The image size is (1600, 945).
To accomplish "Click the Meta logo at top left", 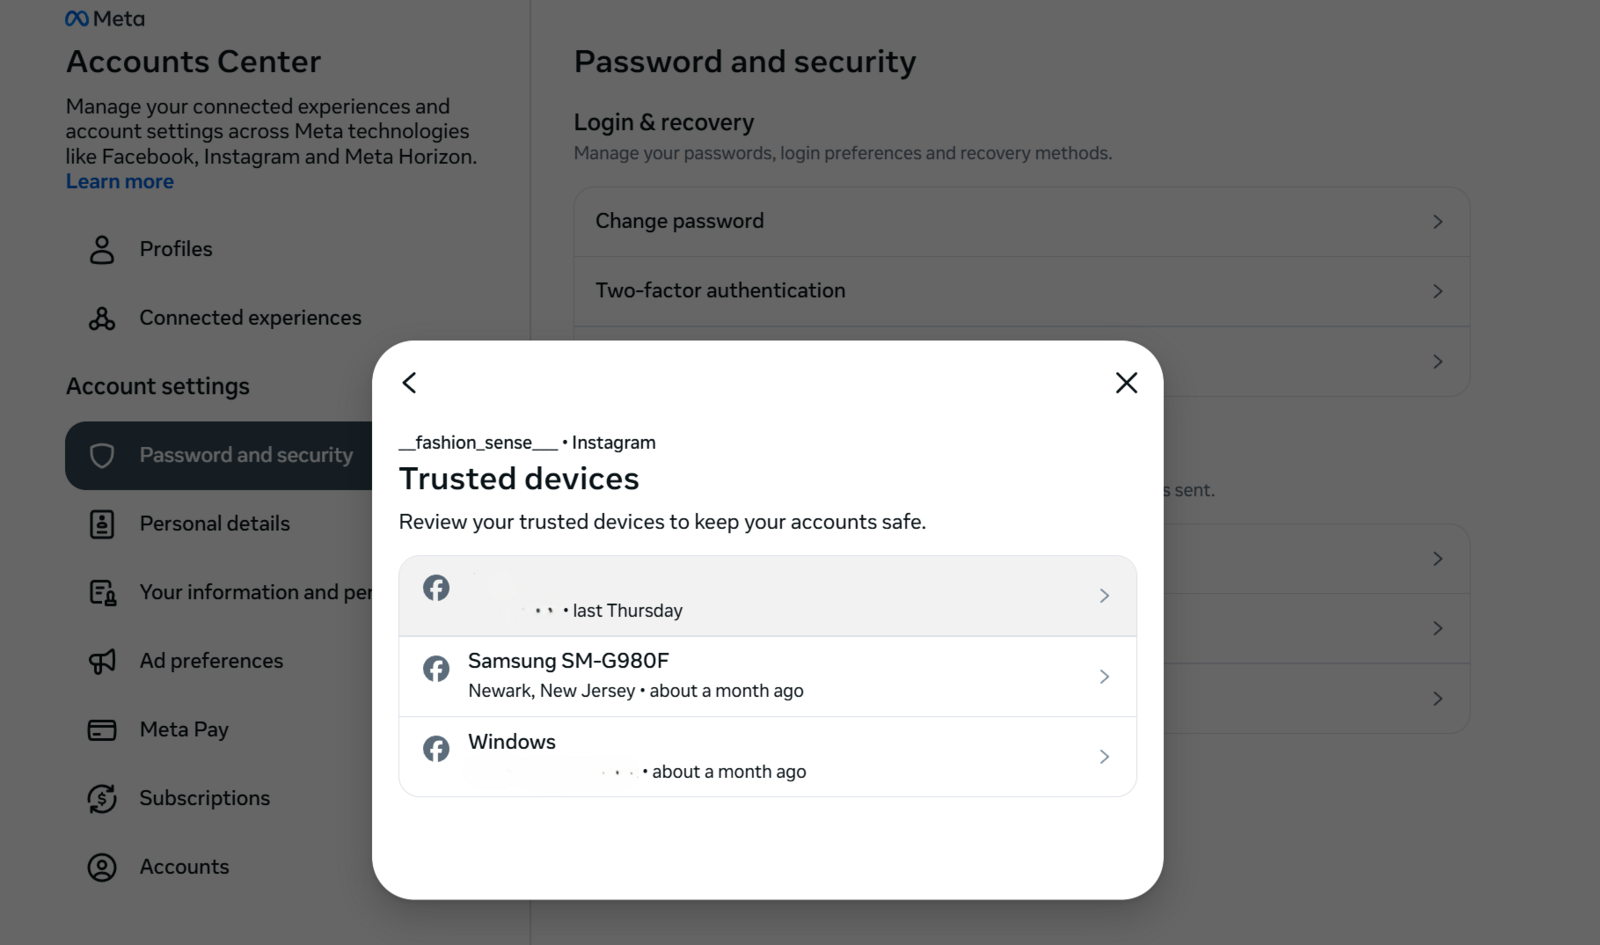I will point(104,17).
